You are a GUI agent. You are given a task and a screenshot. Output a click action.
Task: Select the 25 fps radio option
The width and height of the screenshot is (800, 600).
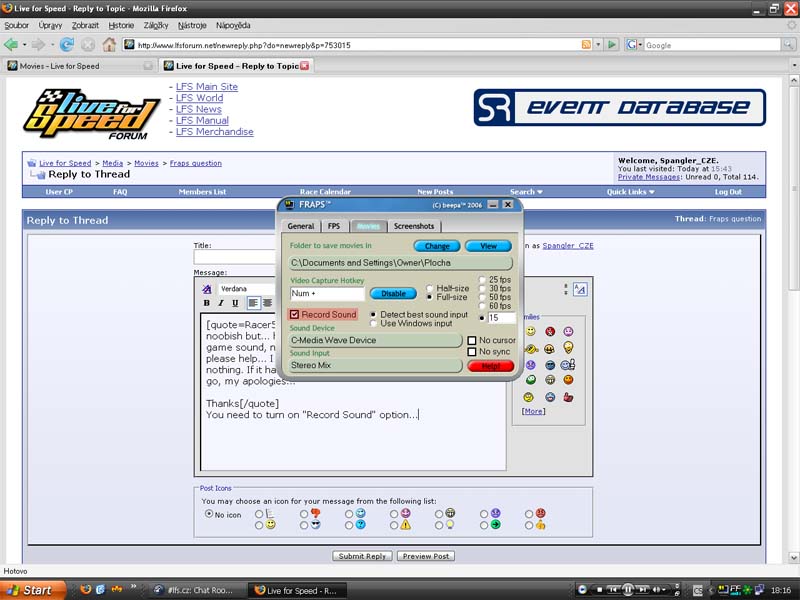coord(482,280)
